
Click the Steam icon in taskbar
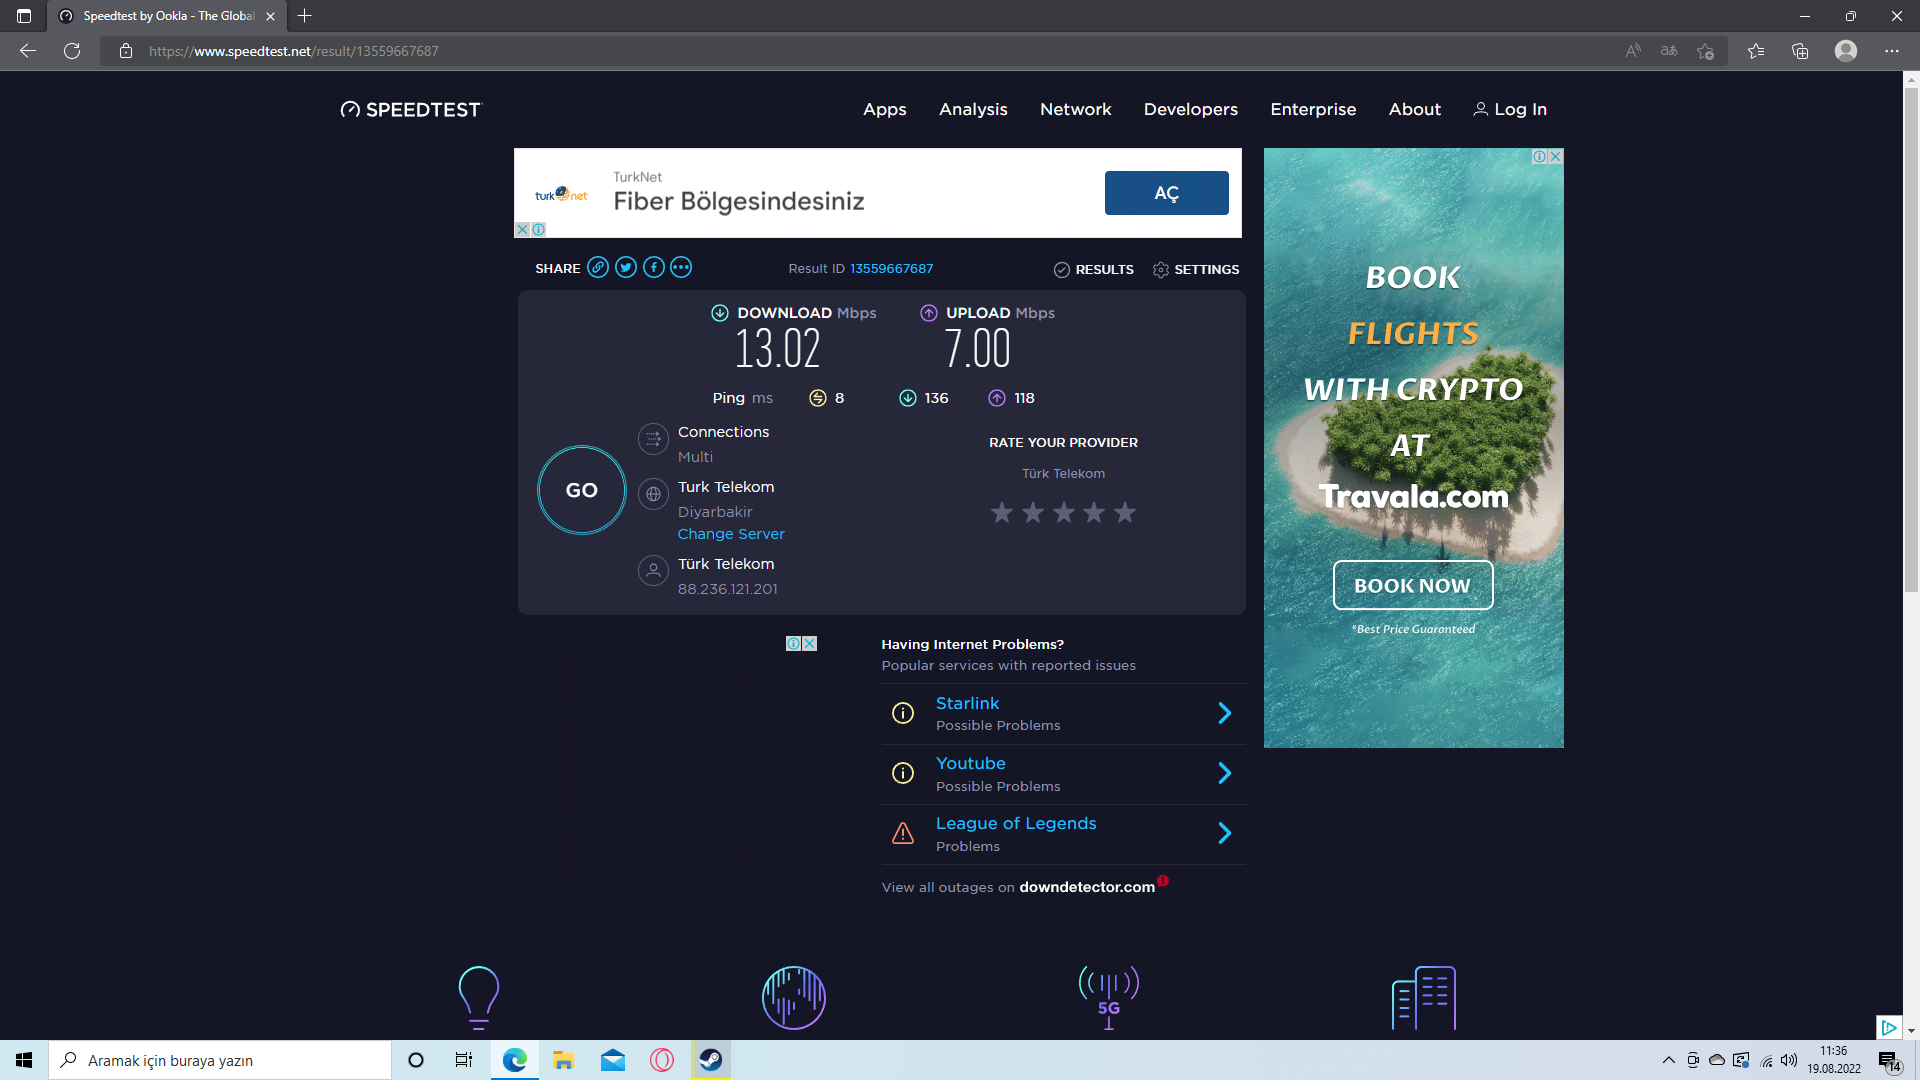coord(711,1060)
